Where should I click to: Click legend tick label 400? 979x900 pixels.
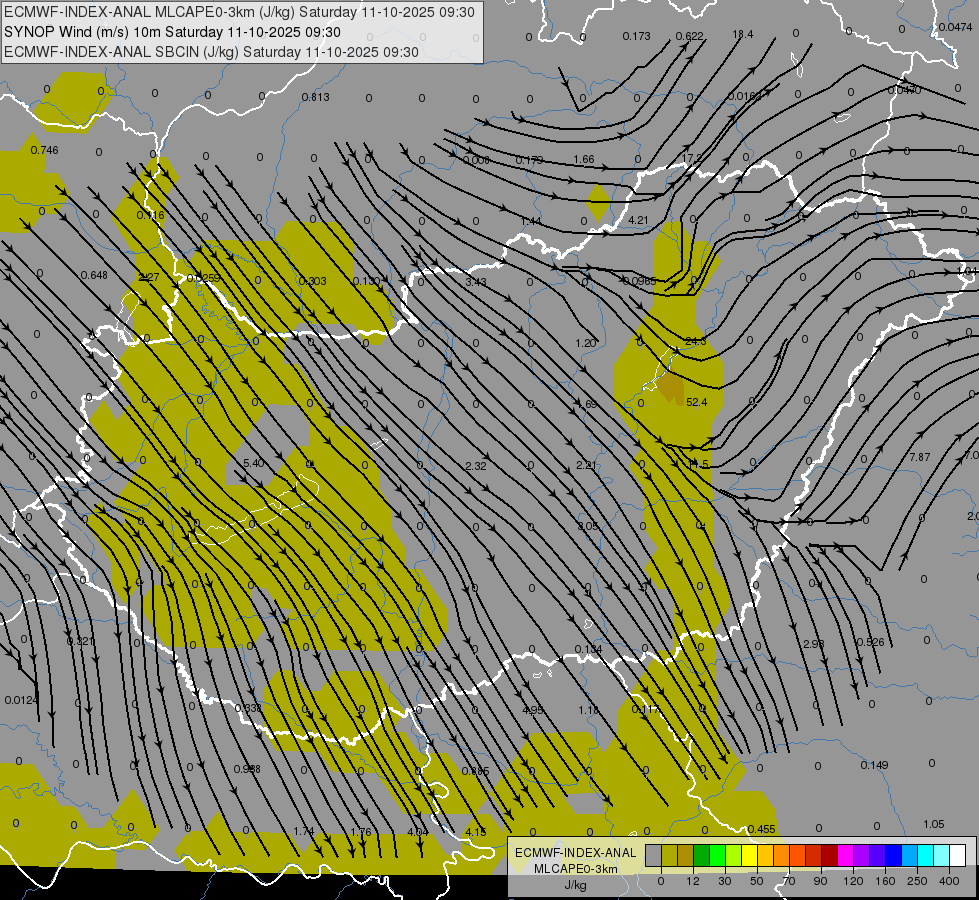click(x=949, y=881)
